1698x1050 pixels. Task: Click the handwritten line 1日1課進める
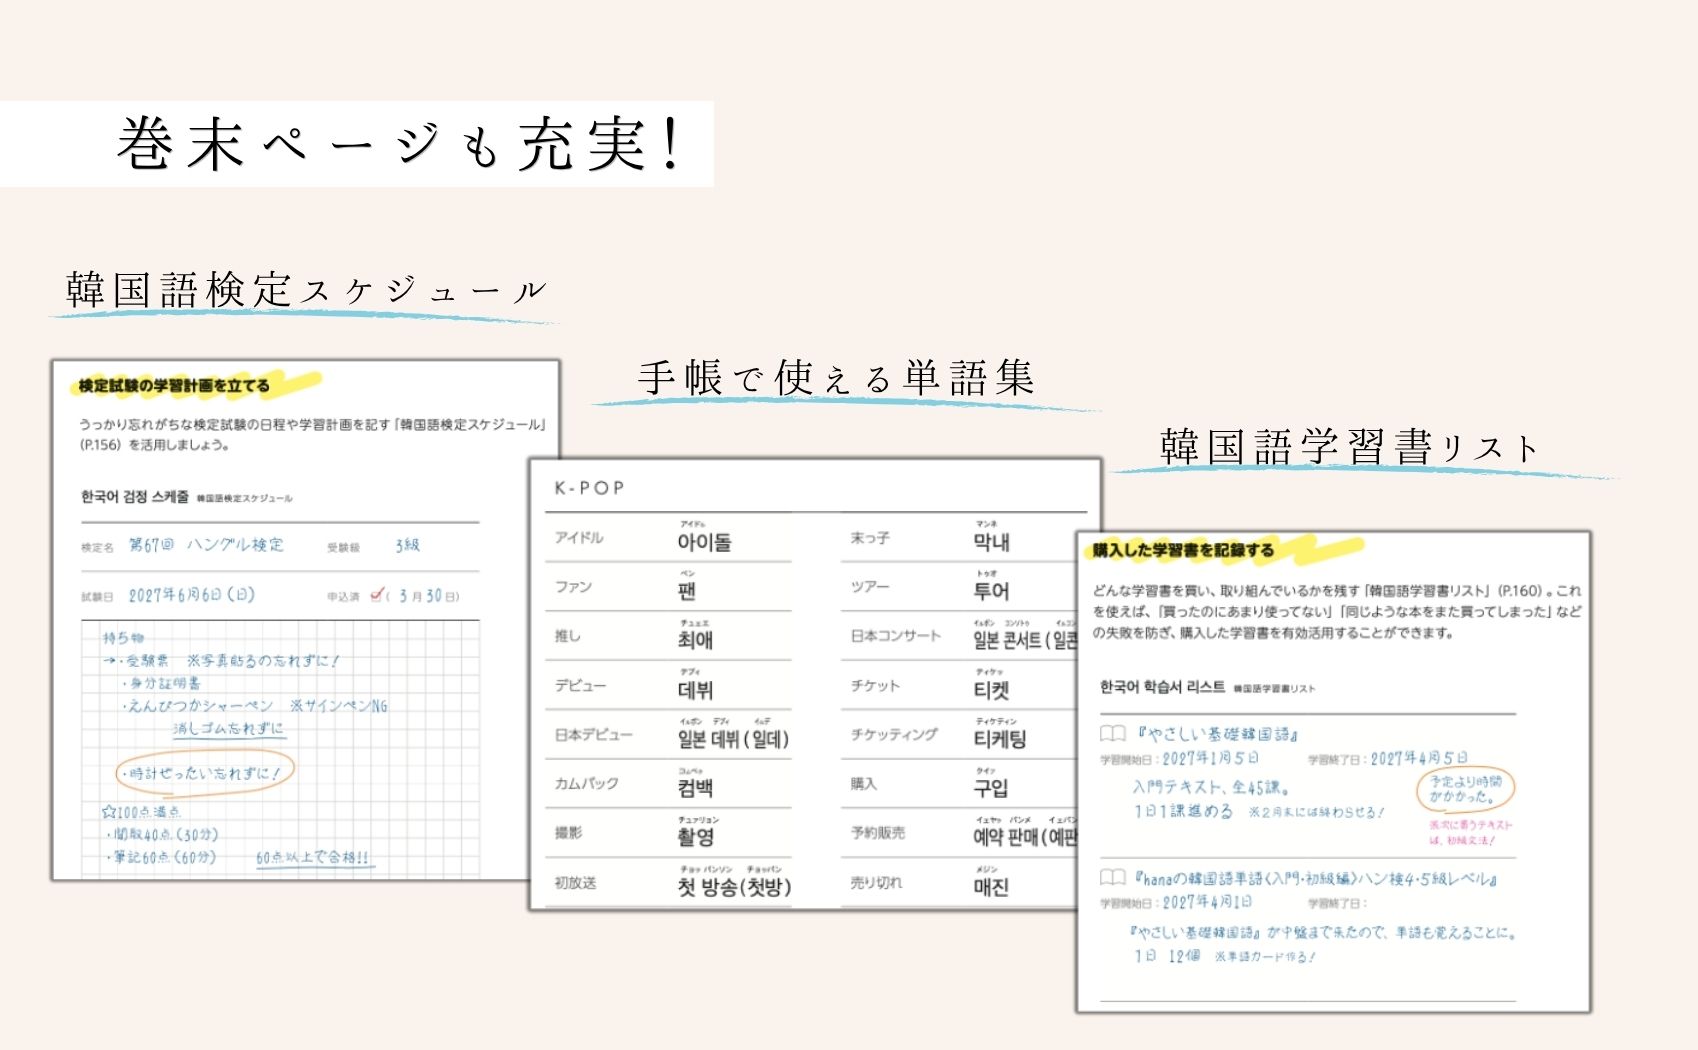[1183, 811]
